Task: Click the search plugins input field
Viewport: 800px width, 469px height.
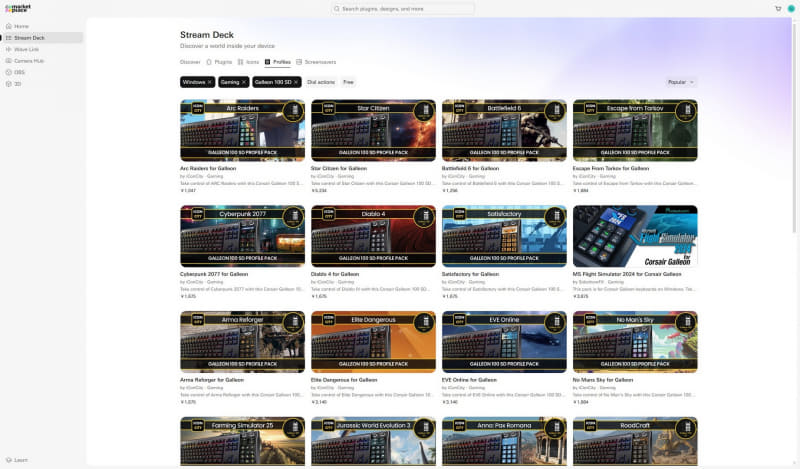Action: point(403,9)
